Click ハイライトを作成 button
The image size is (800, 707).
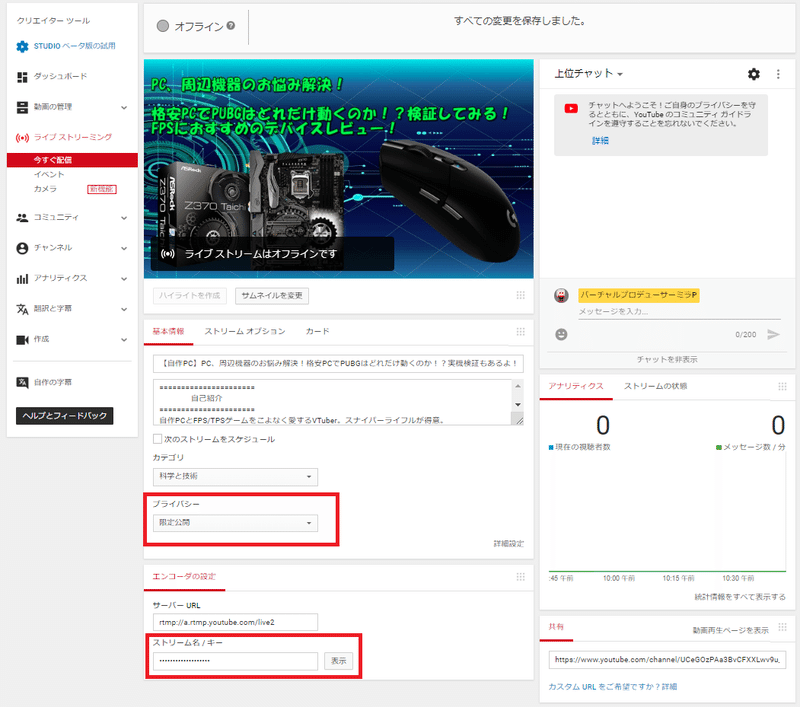point(190,296)
